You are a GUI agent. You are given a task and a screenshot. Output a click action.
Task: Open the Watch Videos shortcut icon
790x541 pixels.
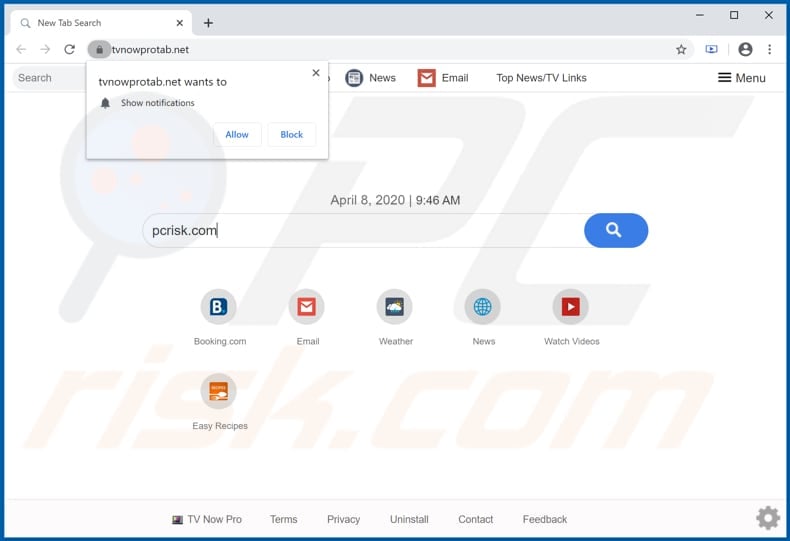click(x=570, y=306)
